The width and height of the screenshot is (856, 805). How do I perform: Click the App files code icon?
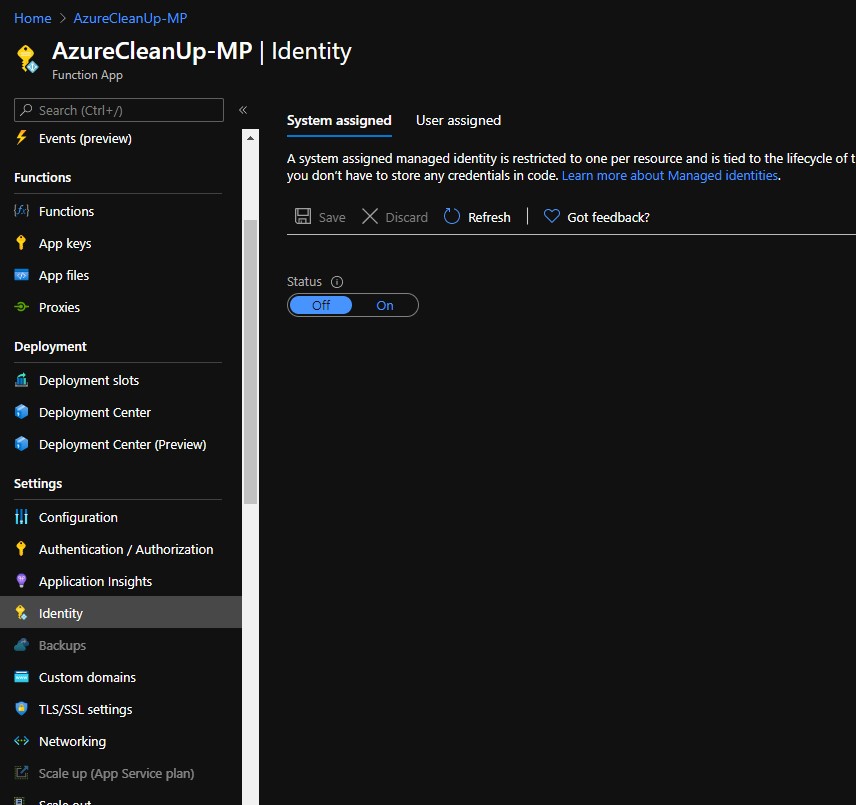coord(21,275)
